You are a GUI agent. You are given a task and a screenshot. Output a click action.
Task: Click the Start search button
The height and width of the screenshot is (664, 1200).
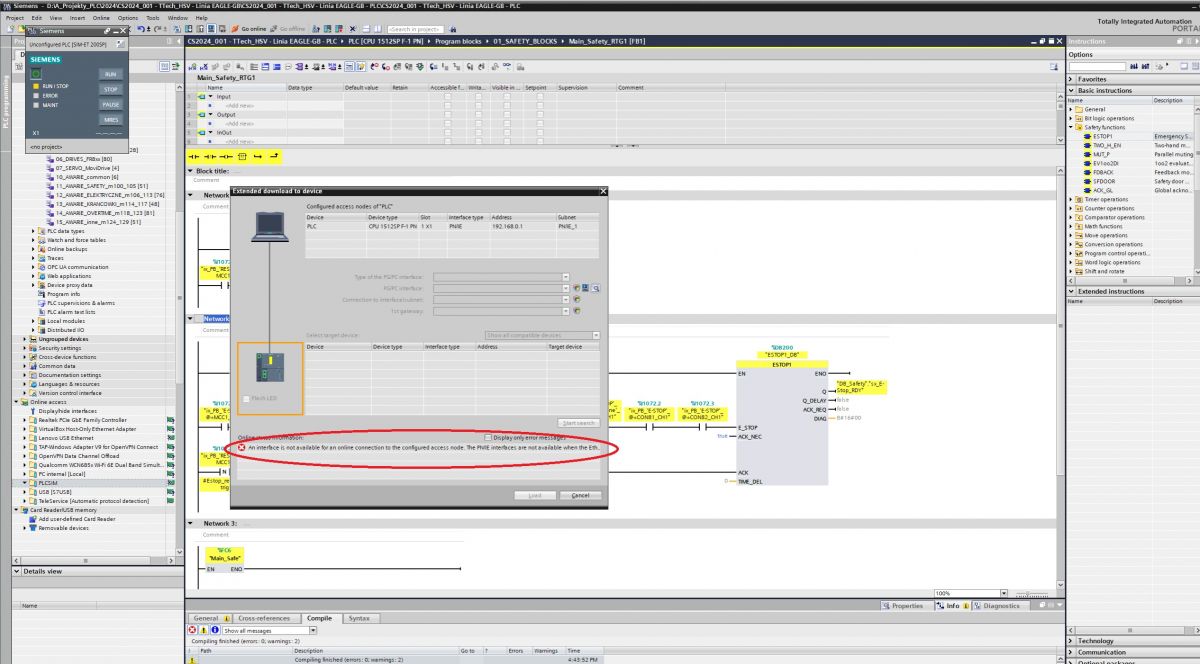pos(579,423)
